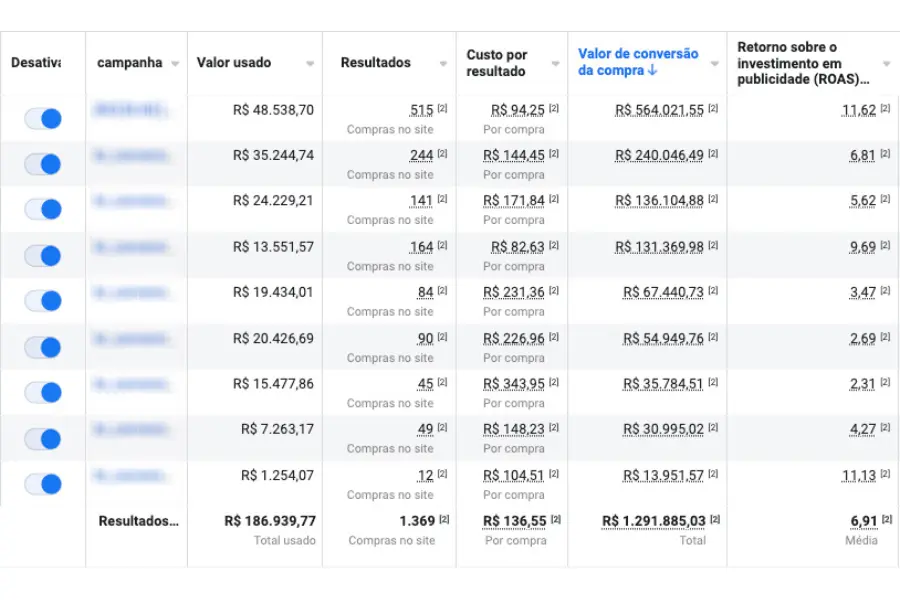Click footnote [2] beside R$ 564.021,55

point(713,108)
